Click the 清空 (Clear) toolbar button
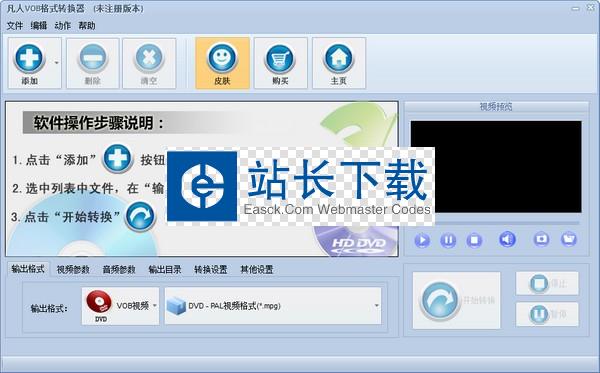The width and height of the screenshot is (600, 373). coord(149,63)
